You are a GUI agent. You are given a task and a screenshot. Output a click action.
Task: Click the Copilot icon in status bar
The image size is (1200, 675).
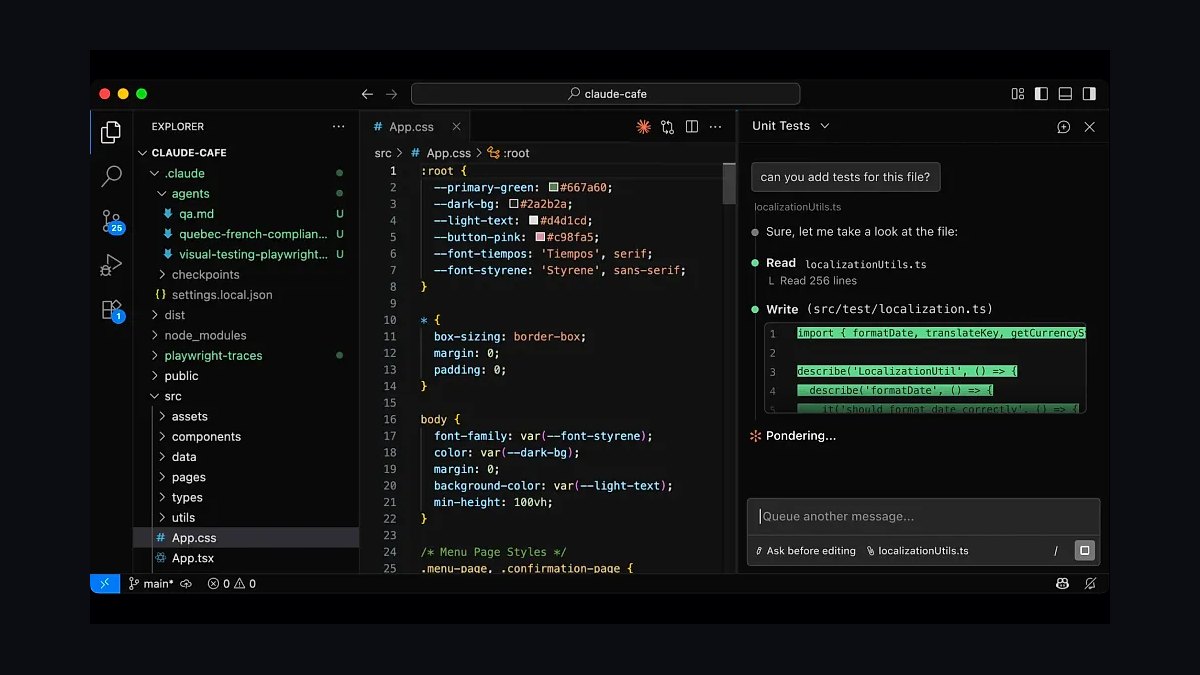pyautogui.click(x=1063, y=584)
